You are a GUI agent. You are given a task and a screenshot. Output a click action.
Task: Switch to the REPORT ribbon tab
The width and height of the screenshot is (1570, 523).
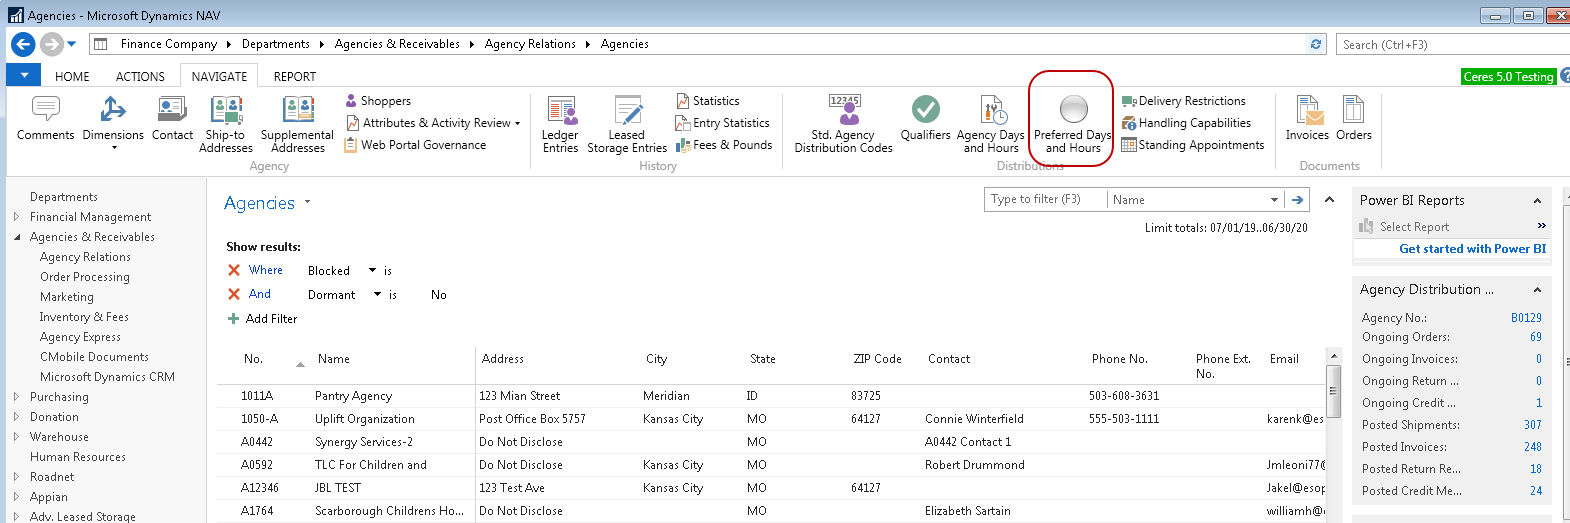[294, 76]
